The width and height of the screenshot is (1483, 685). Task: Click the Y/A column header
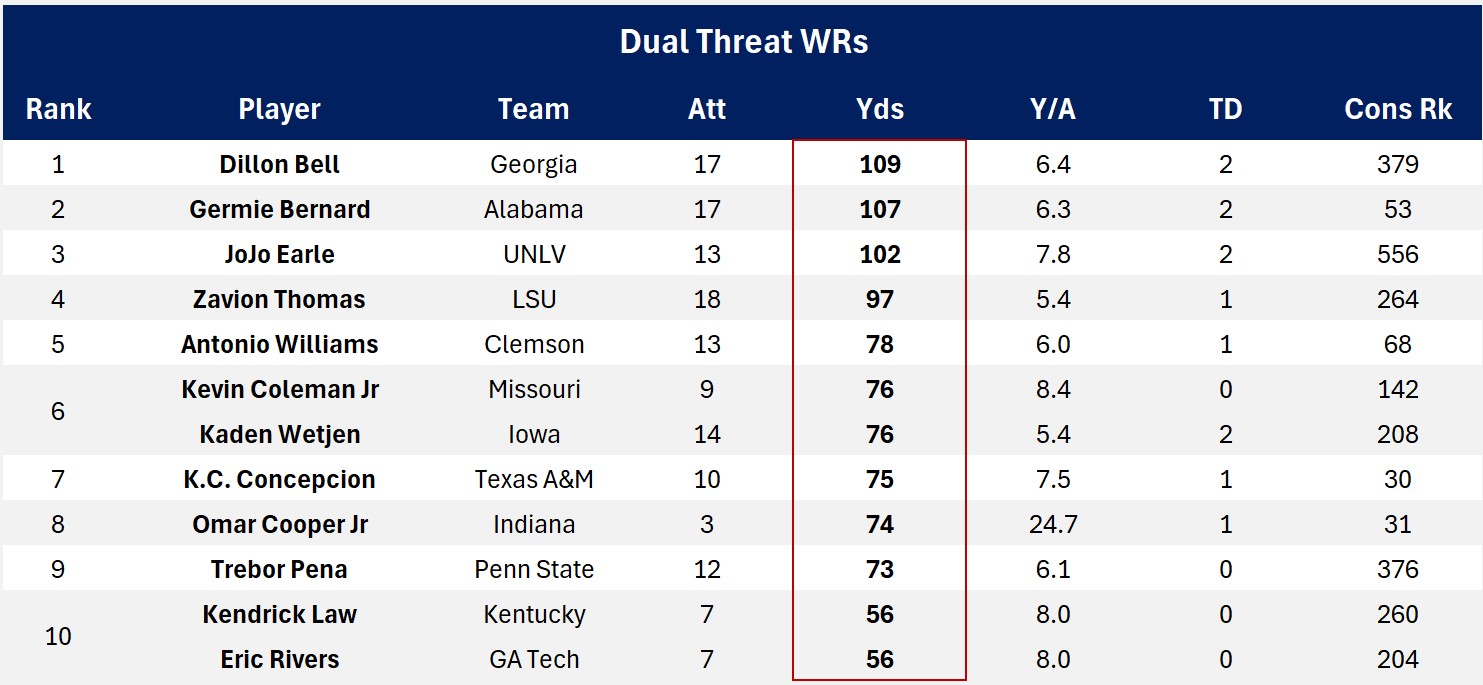point(1053,109)
